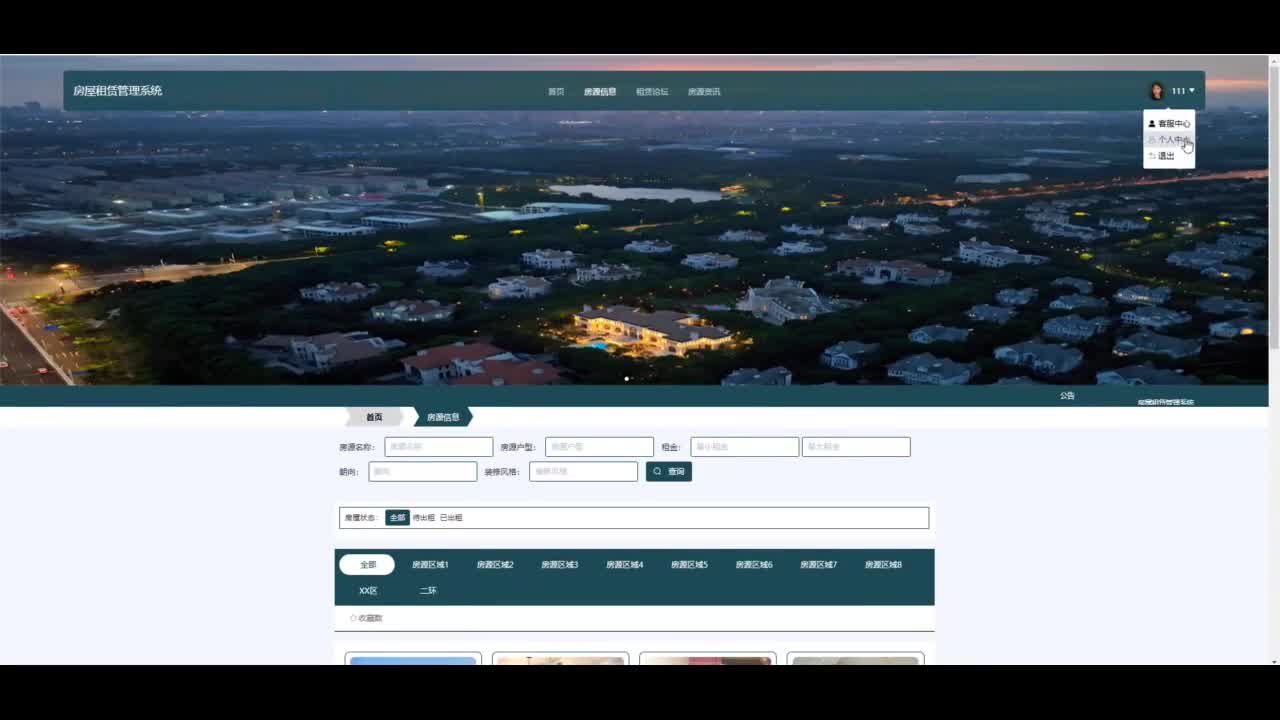This screenshot has height=720, width=1280.
Task: Expand the 111 user dropdown arrow
Action: (x=1192, y=91)
